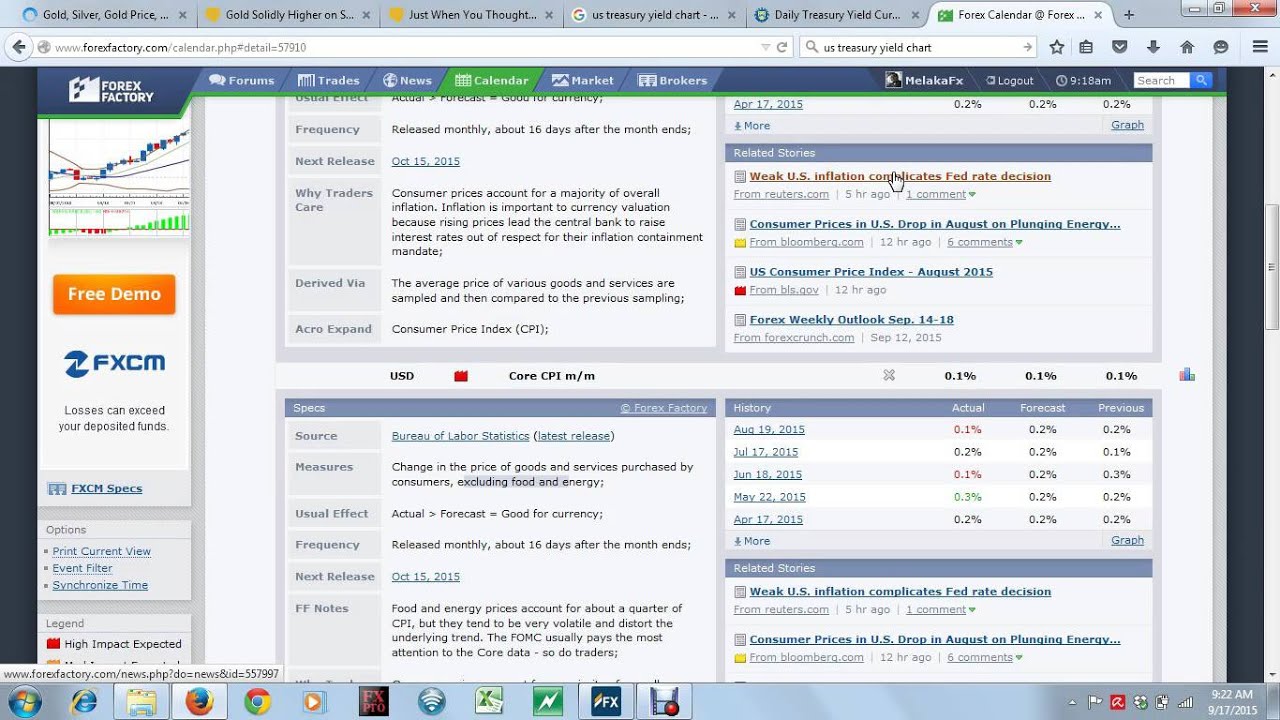Open the URL history dropdown arrow
This screenshot has width=1280, height=720.
pos(765,47)
